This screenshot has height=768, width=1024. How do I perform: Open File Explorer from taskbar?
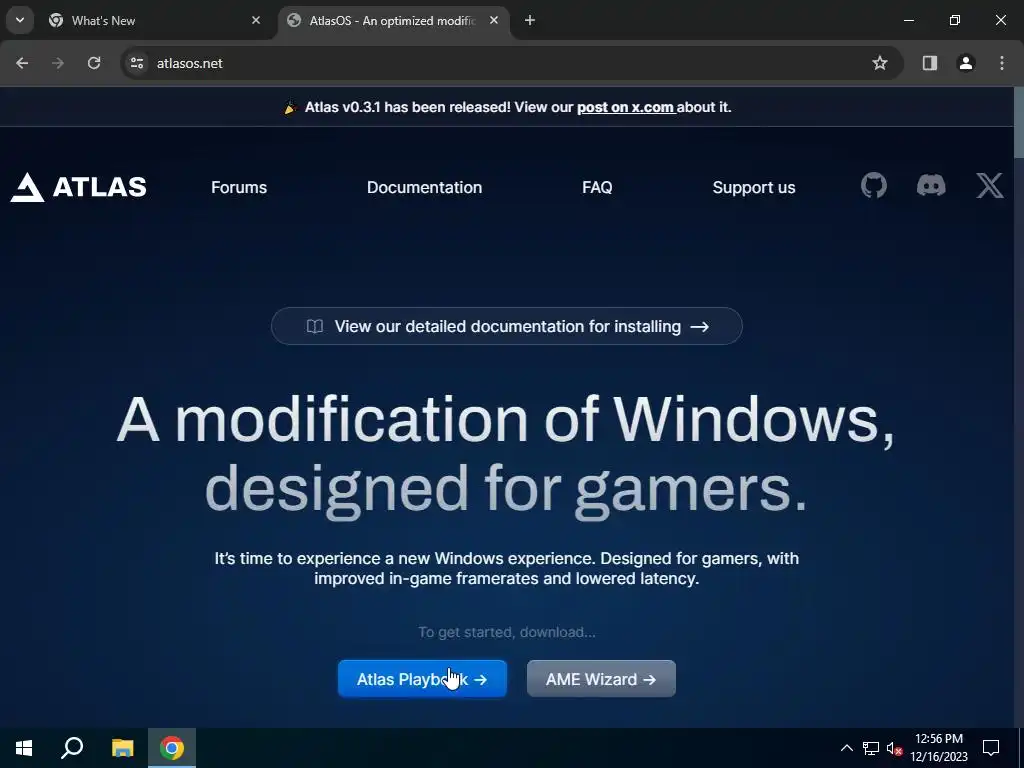(x=122, y=748)
